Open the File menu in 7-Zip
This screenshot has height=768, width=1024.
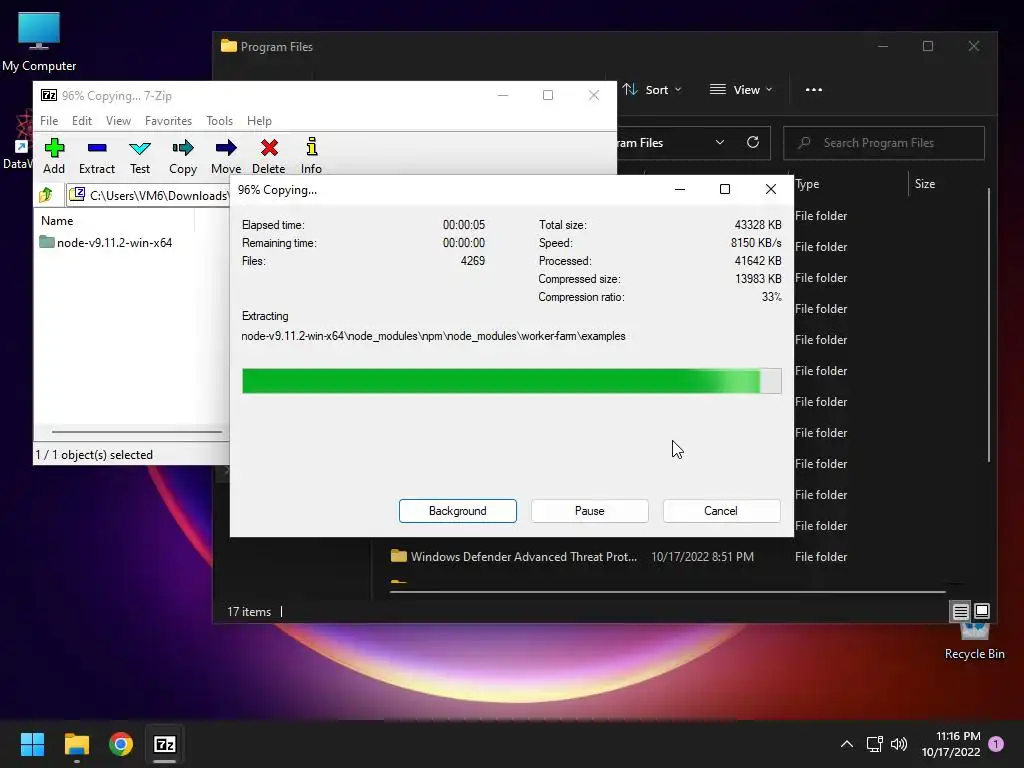(x=49, y=121)
